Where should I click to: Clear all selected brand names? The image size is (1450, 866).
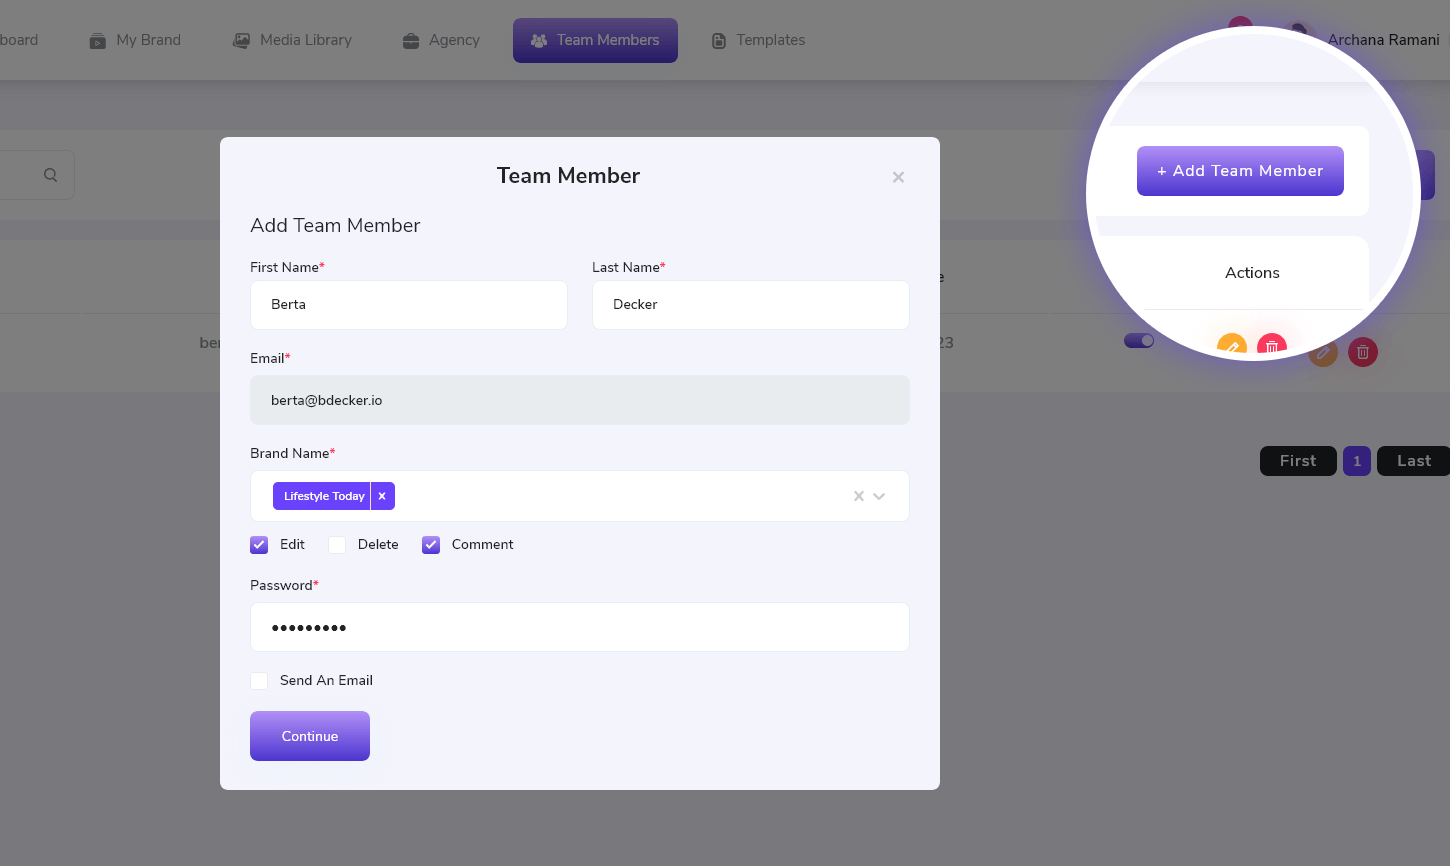pos(858,496)
